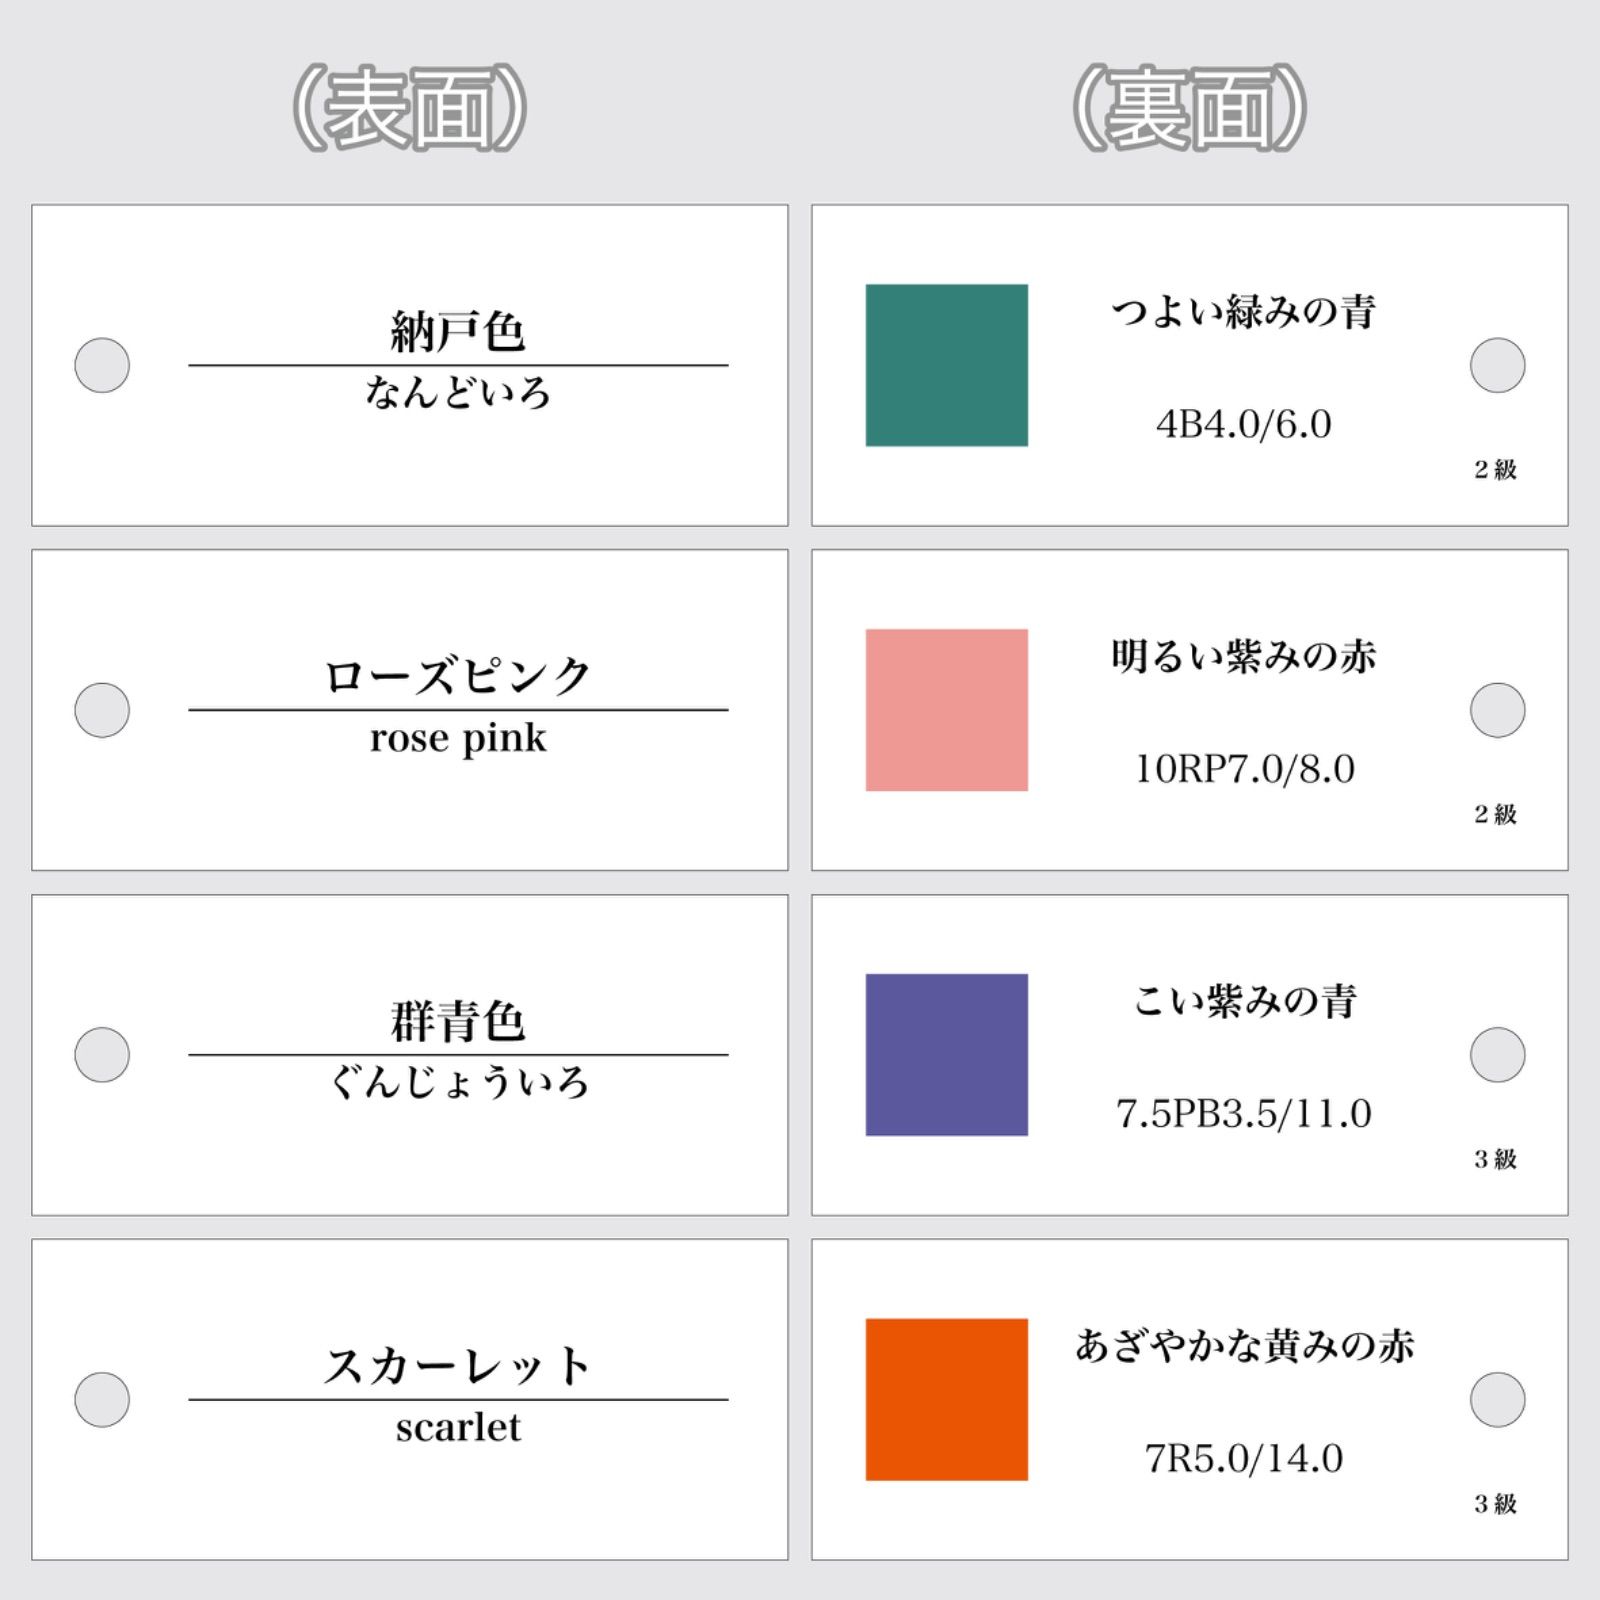Select the (裏面) heading
Viewport: 1600px width, 1600px height.
point(1189,108)
